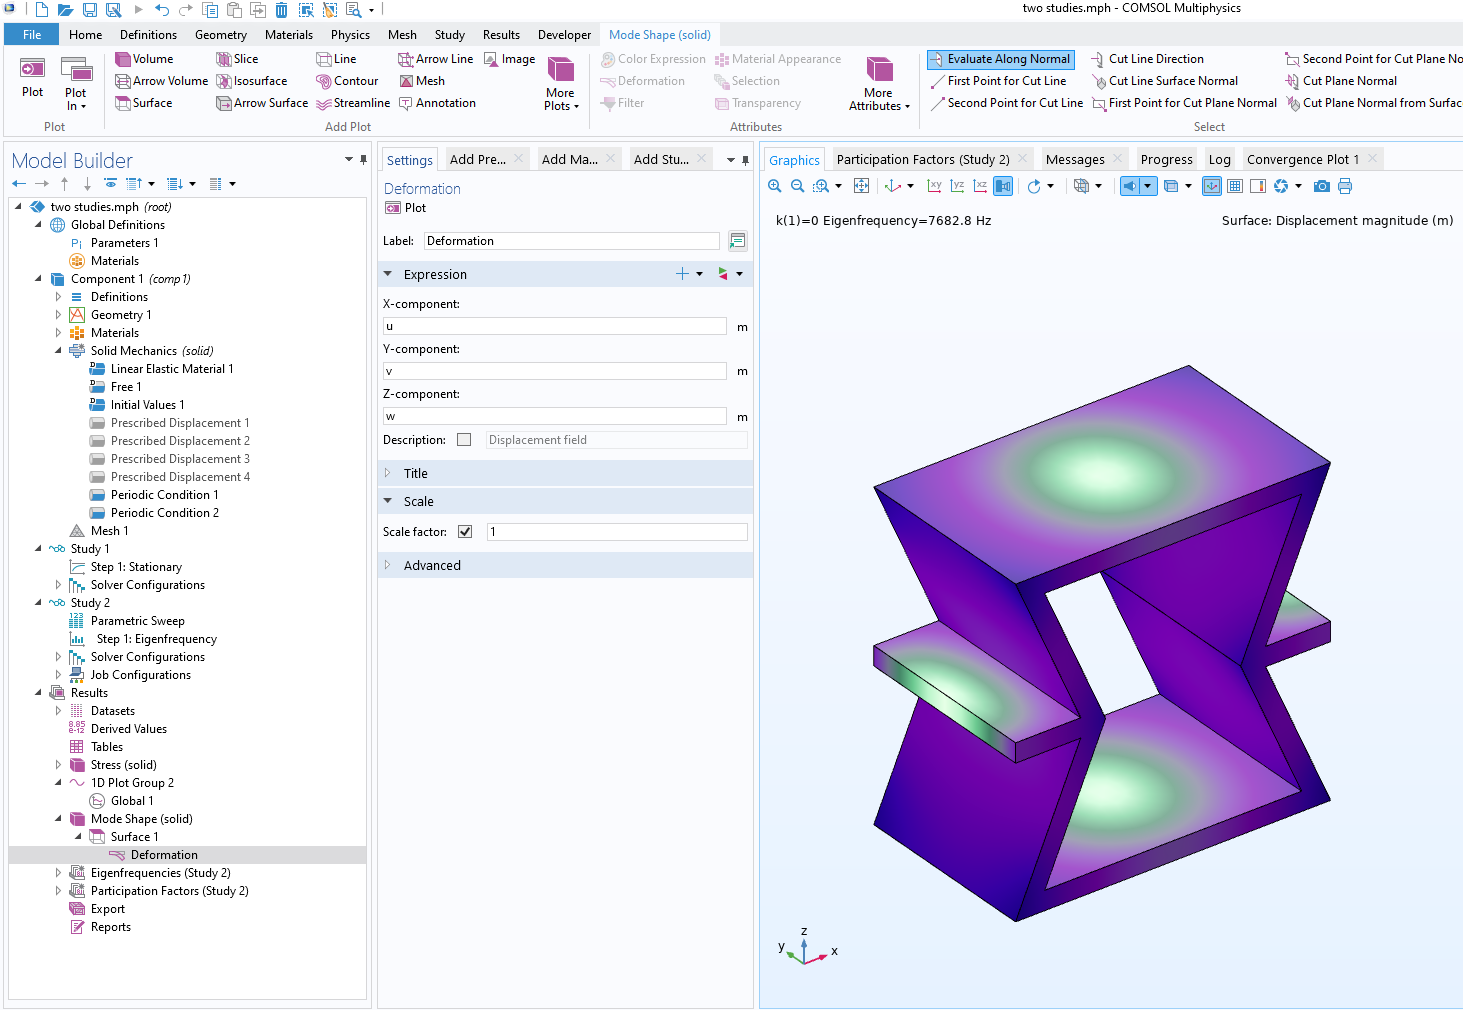Take a snapshot with the camera icon
Screen dimensions: 1463x1010
click(x=1321, y=186)
